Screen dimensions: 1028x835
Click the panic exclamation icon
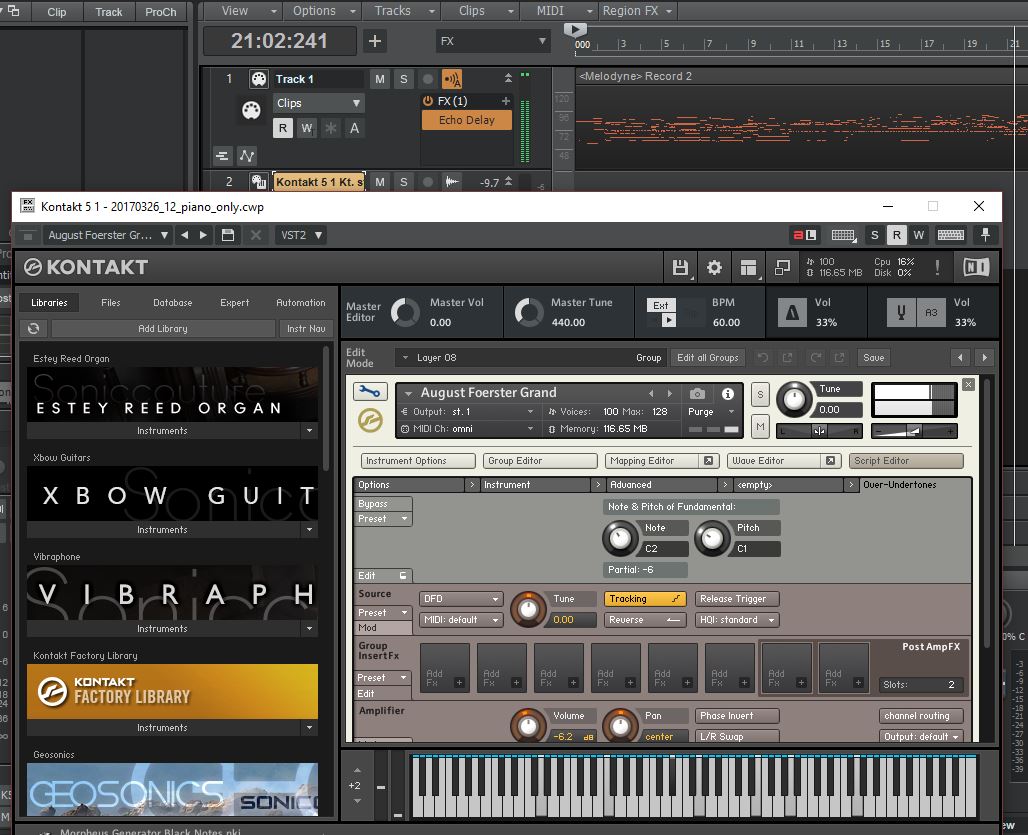pyautogui.click(x=937, y=267)
